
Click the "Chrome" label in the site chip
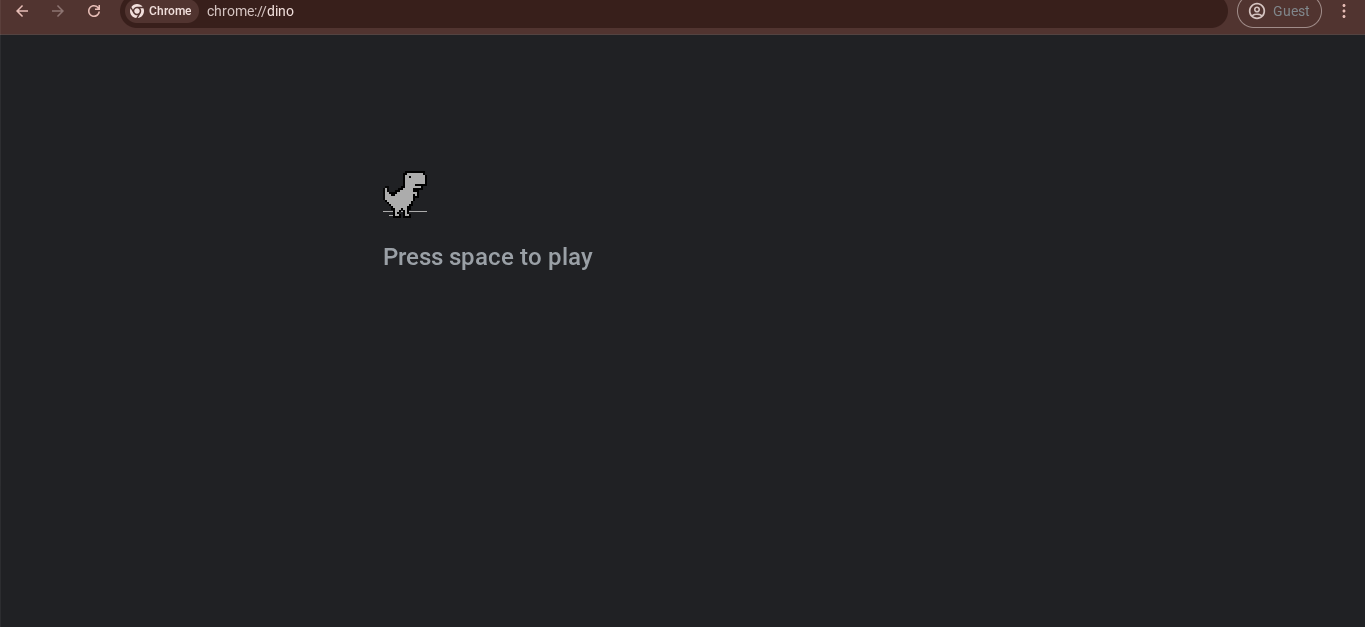[170, 11]
